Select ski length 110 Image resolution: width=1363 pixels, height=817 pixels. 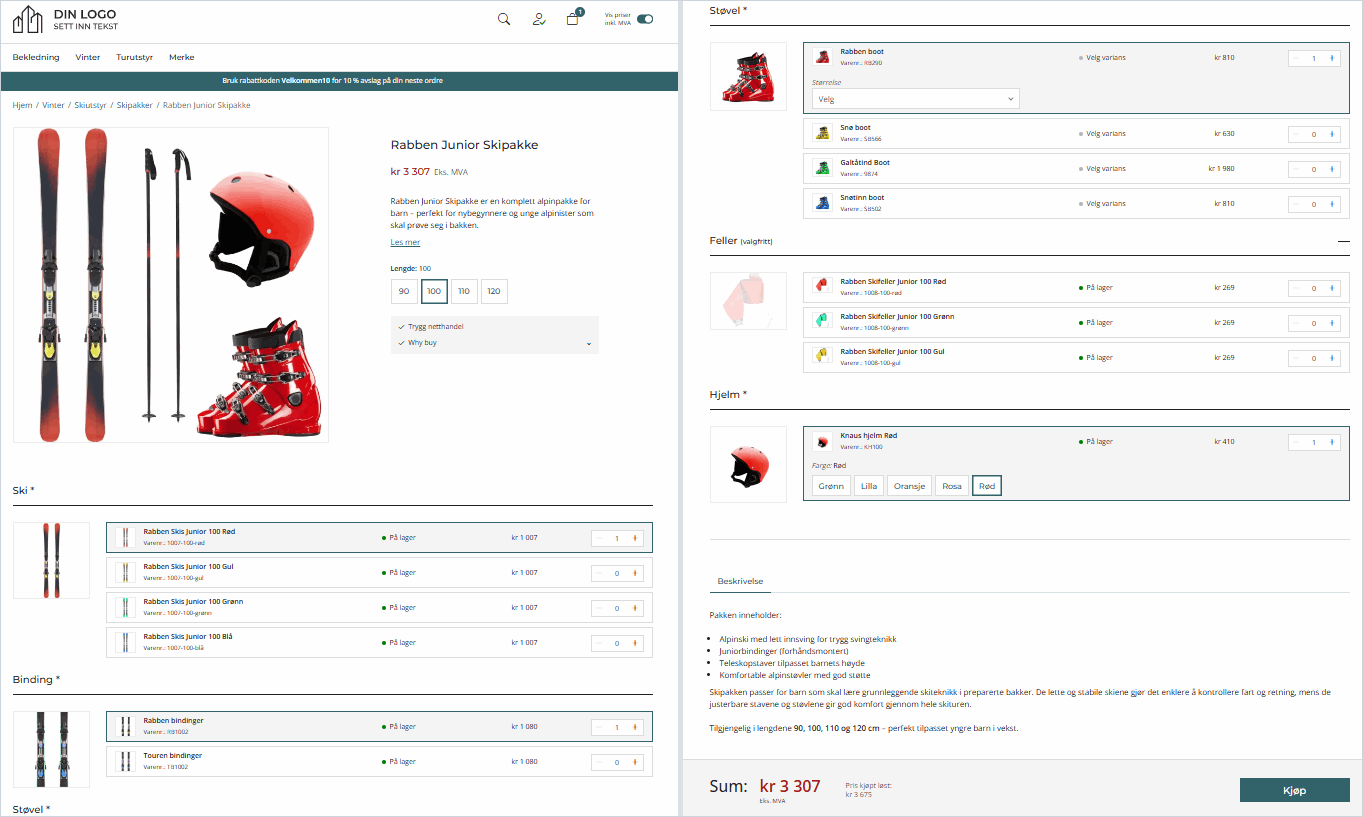(x=464, y=292)
